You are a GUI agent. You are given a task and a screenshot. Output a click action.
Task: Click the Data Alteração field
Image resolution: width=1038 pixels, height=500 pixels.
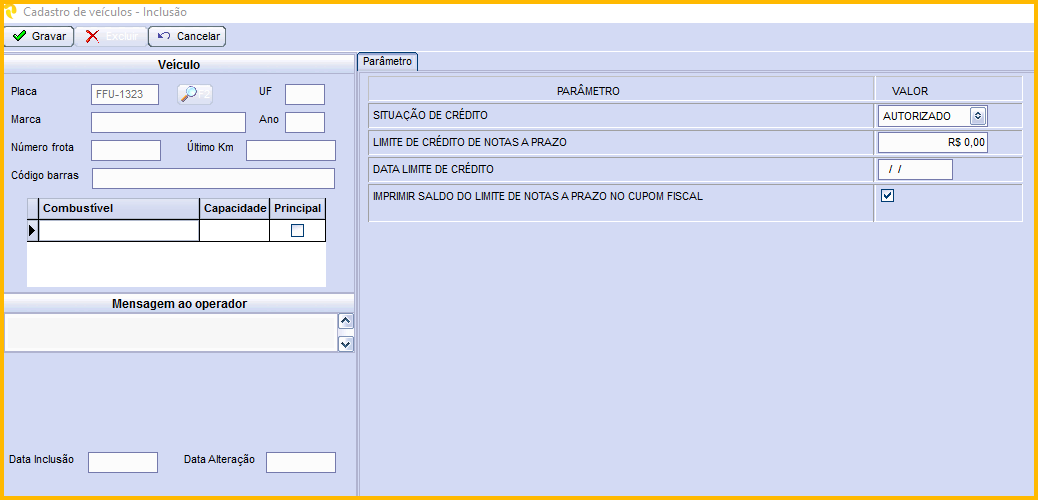pos(301,462)
